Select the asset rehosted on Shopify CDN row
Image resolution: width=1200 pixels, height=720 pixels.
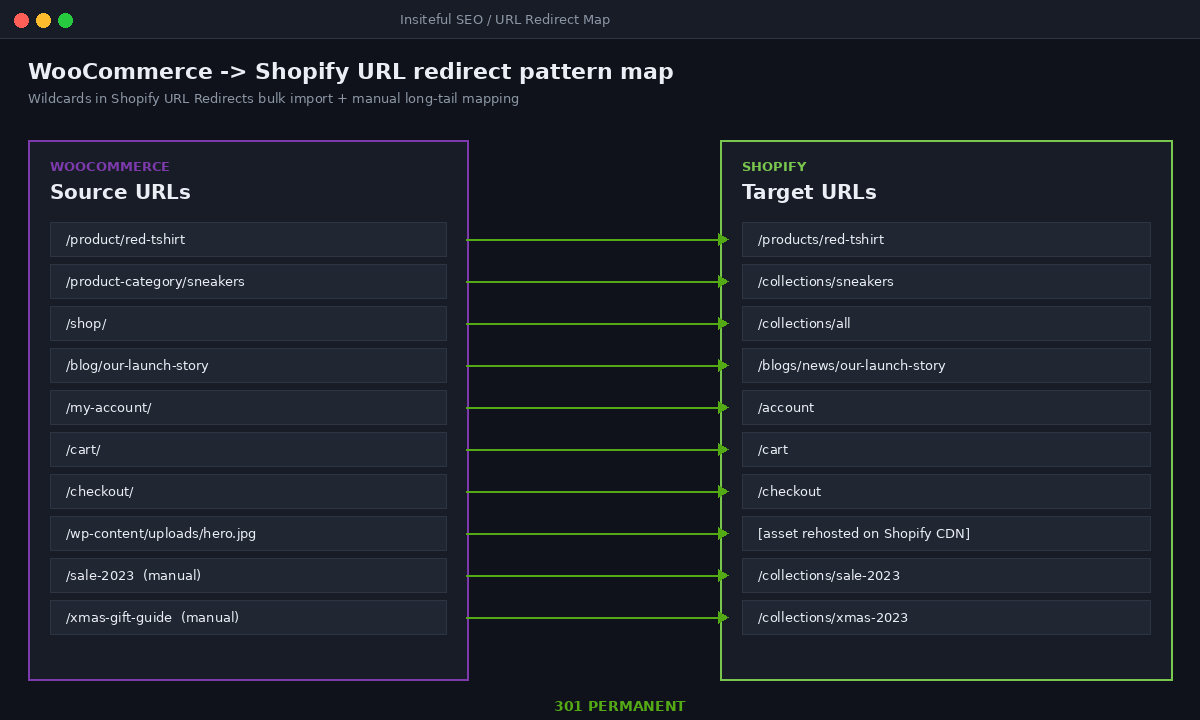[946, 534]
